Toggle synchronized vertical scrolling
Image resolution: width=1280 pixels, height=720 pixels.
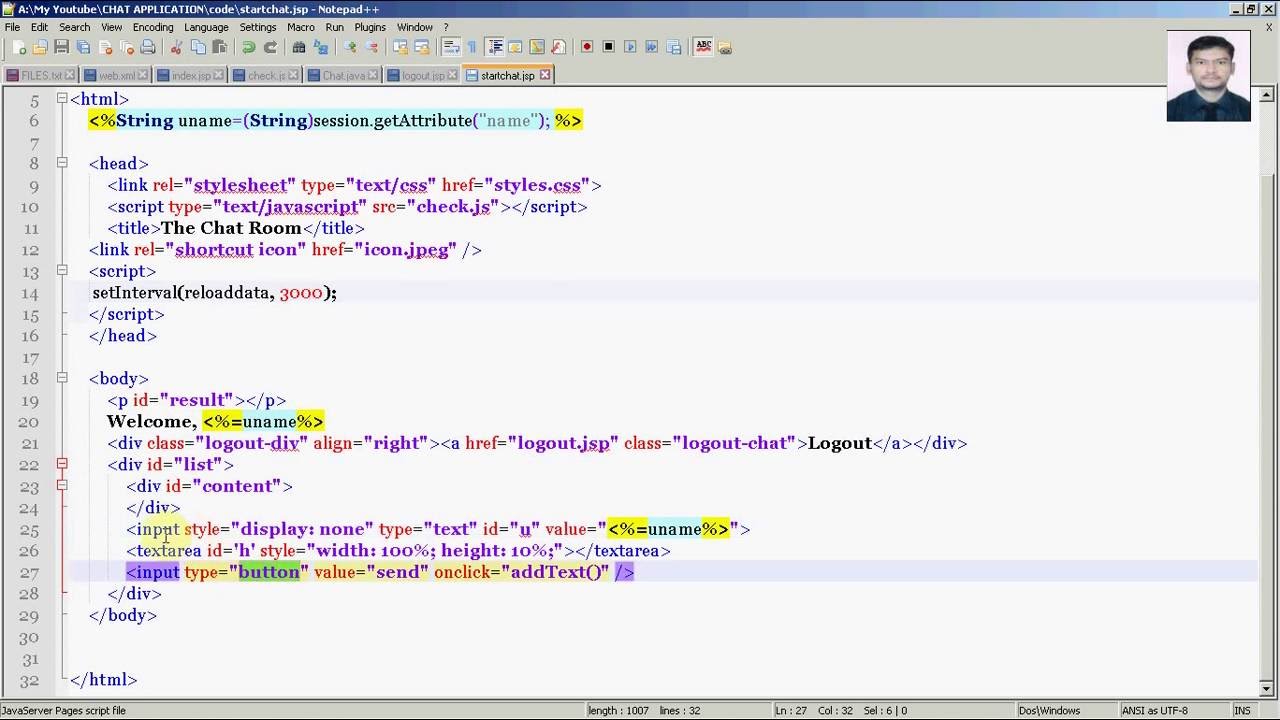(400, 47)
